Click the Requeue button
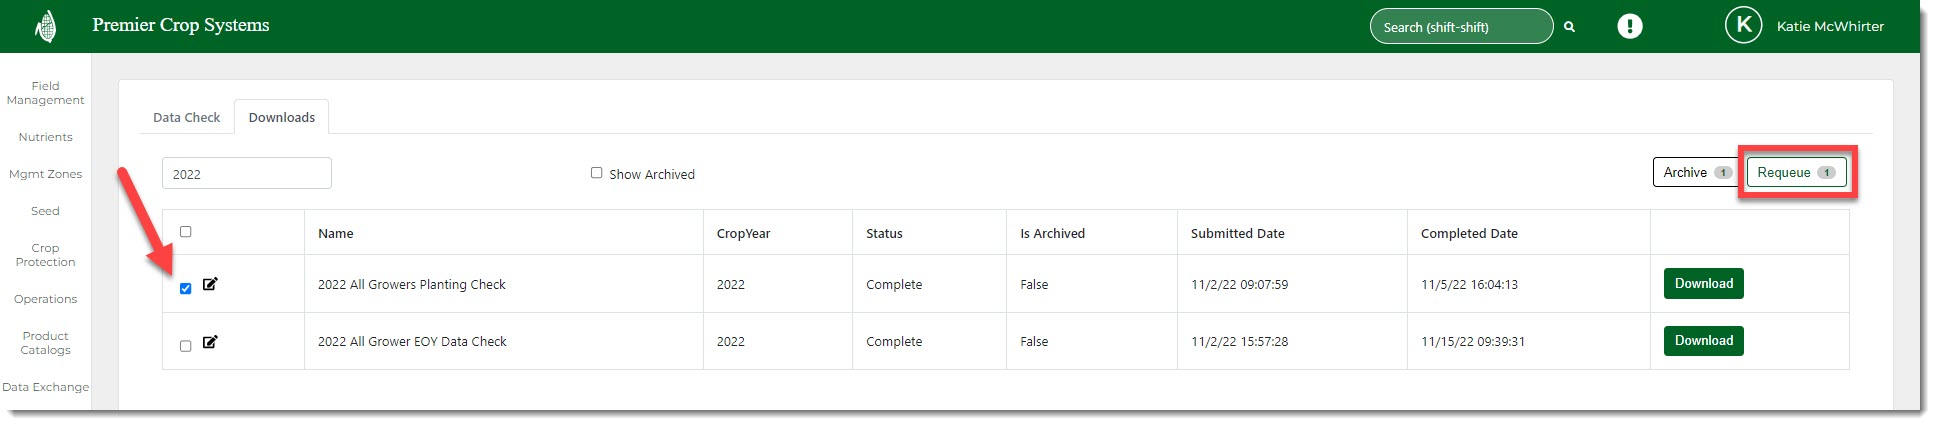 1795,172
